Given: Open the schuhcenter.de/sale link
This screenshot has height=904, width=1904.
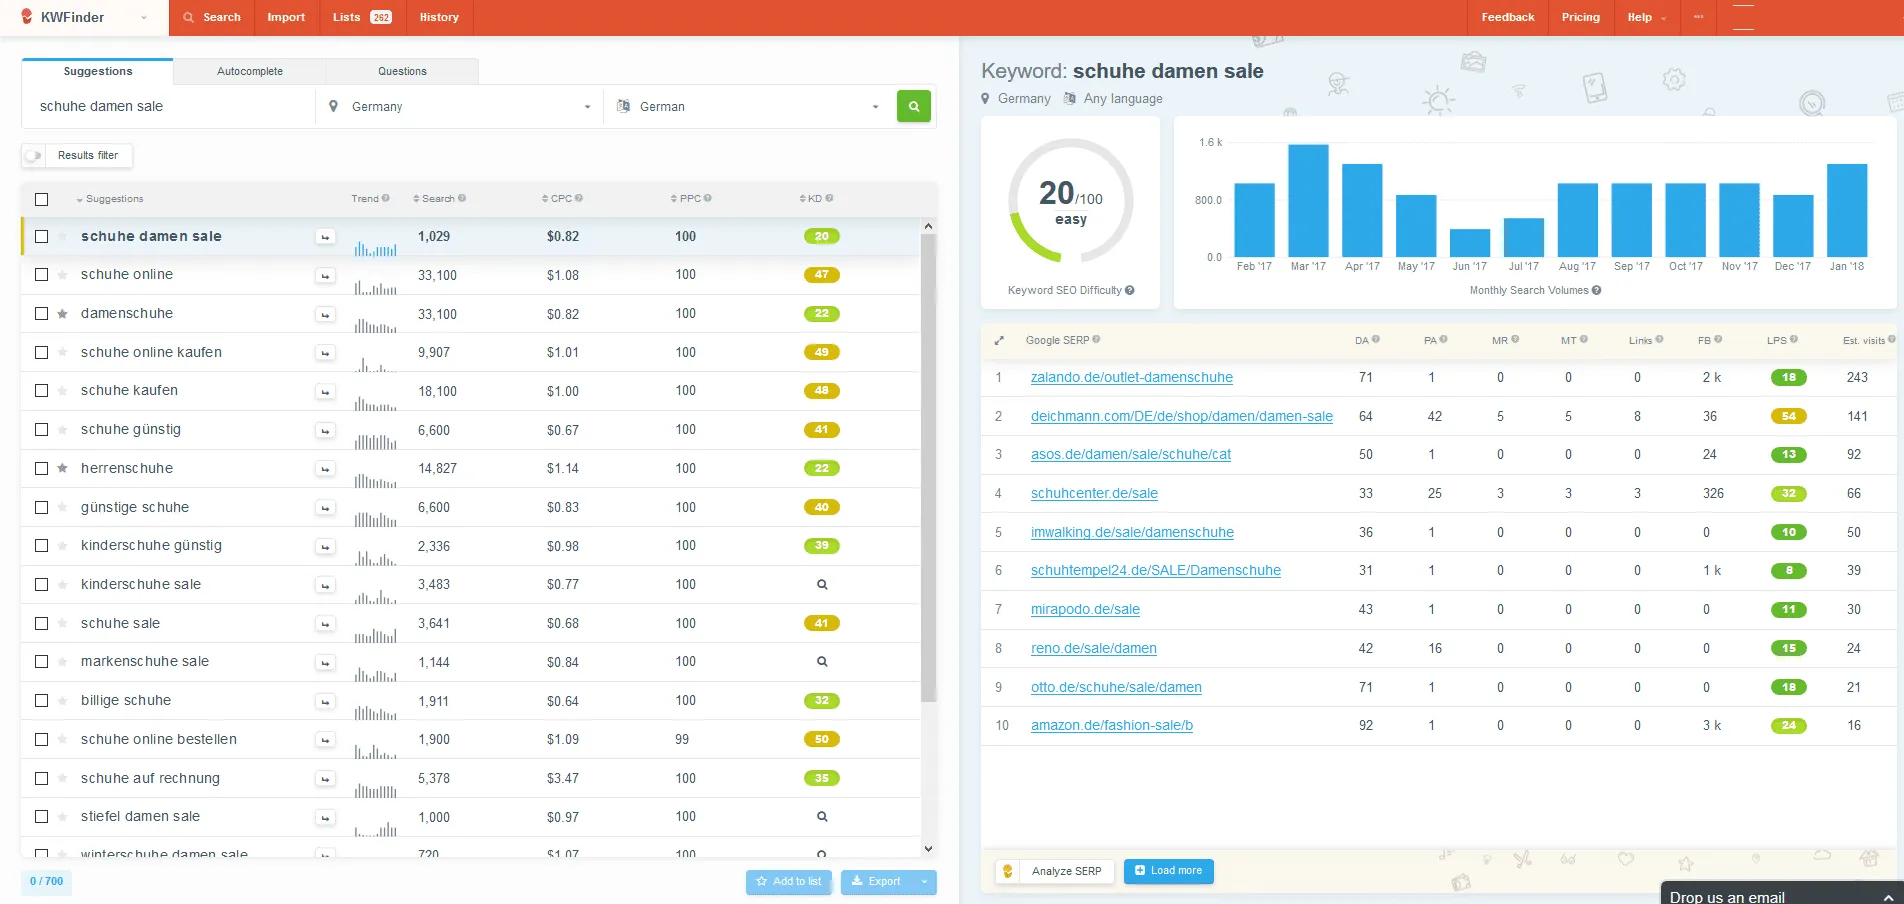Looking at the screenshot, I should (x=1094, y=494).
